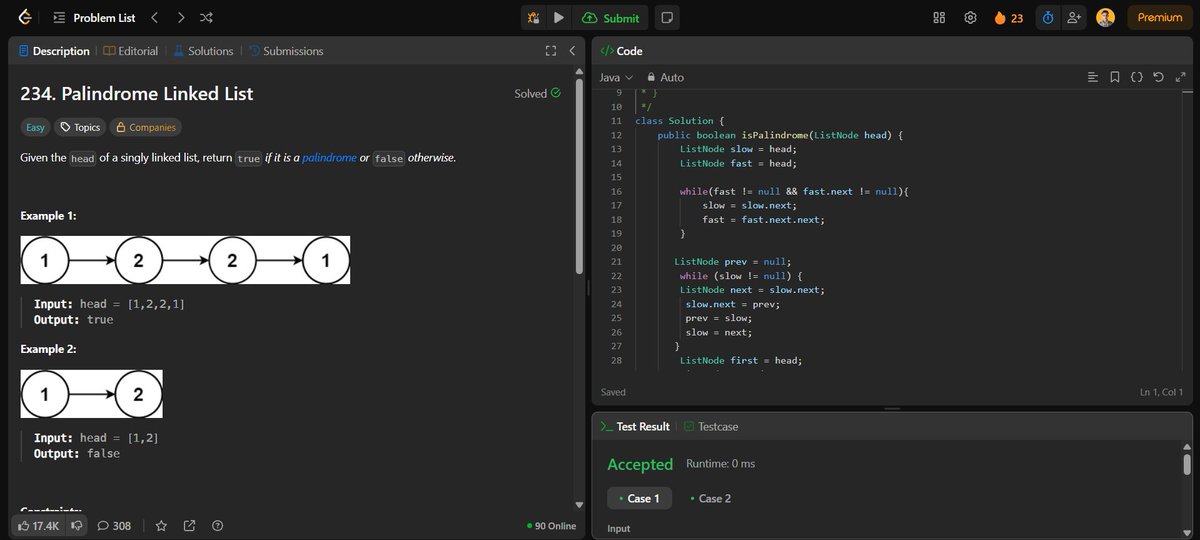
Task: Switch to the Testcase tab
Action: click(711, 426)
